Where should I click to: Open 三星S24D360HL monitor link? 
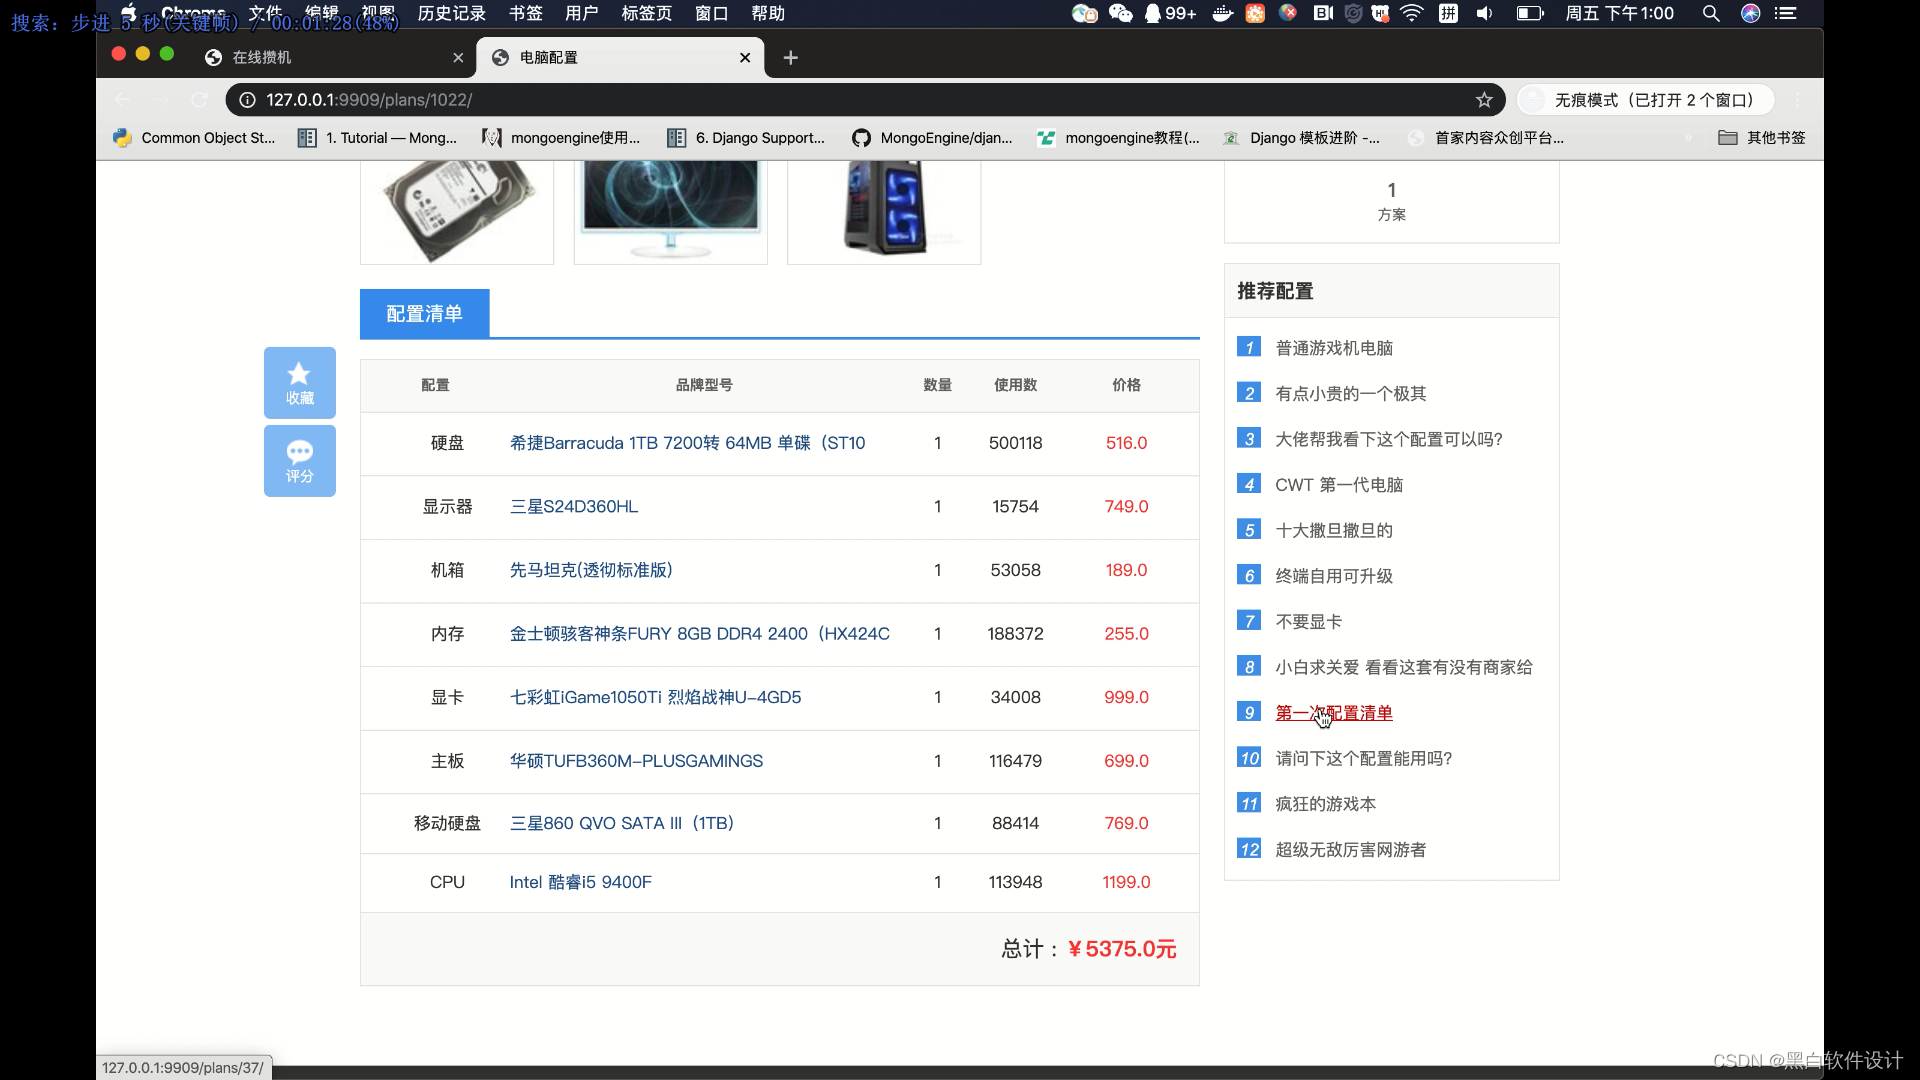click(x=574, y=507)
